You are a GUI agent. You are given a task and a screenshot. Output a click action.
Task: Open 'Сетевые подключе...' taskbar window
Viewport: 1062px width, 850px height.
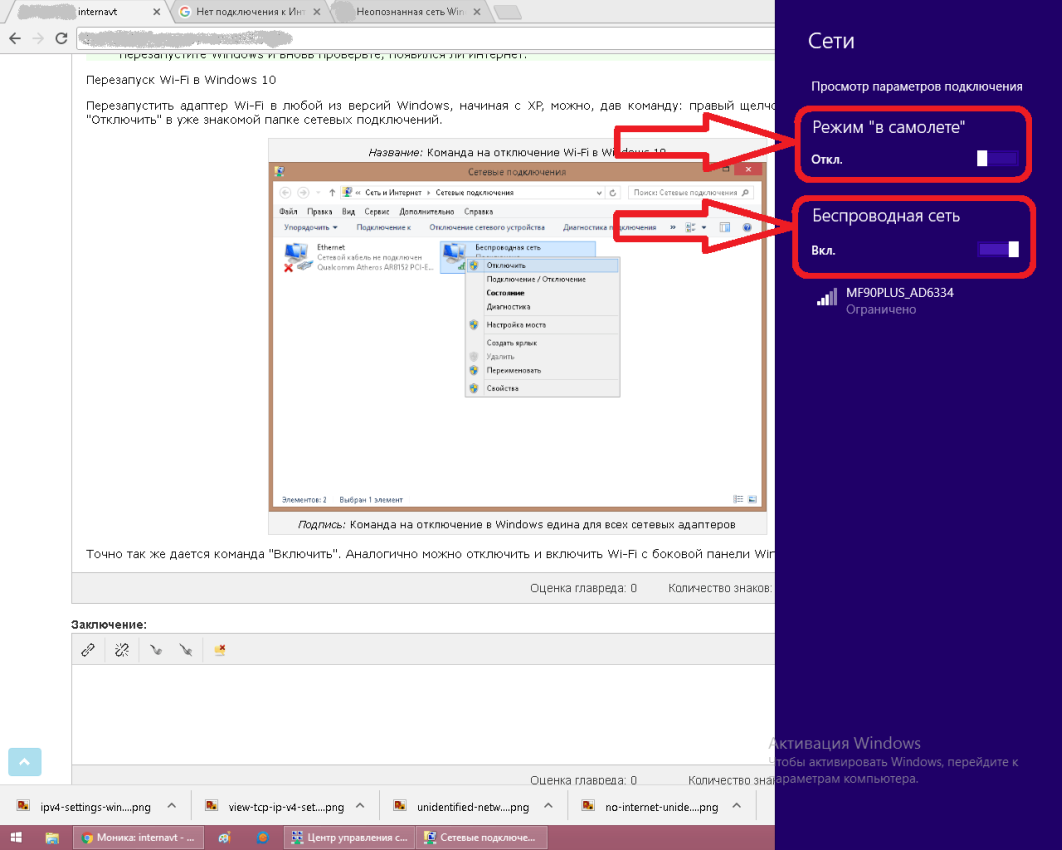[482, 838]
